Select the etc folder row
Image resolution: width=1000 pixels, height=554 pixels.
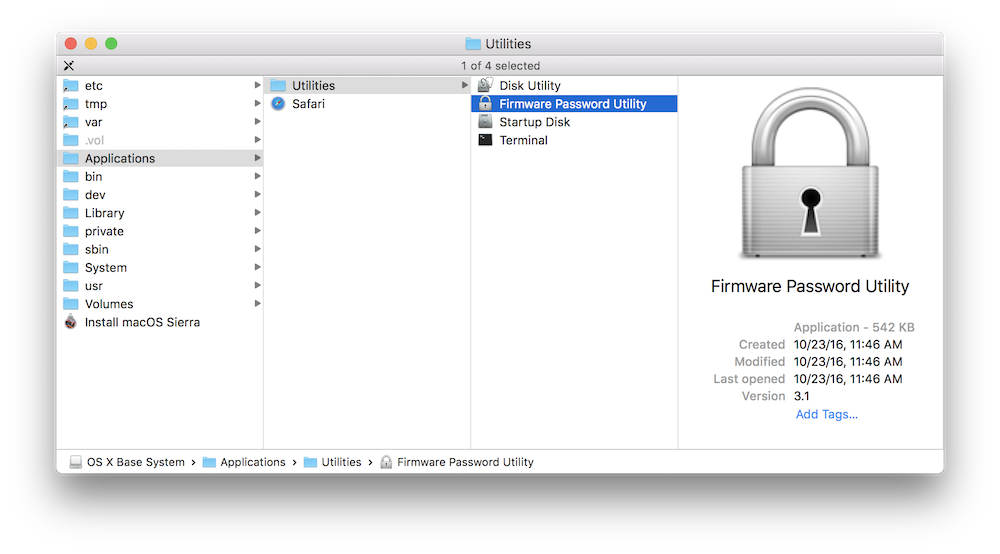tap(93, 86)
